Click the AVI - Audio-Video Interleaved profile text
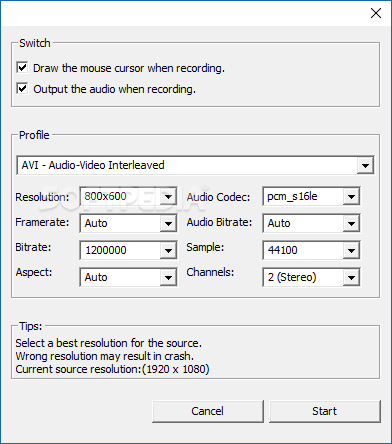 (93, 165)
